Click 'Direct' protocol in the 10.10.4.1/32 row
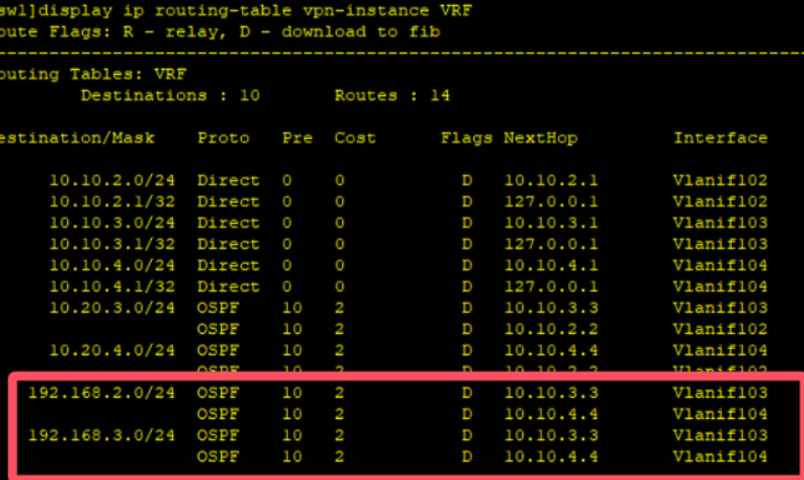The height and width of the screenshot is (480, 804). 228,287
